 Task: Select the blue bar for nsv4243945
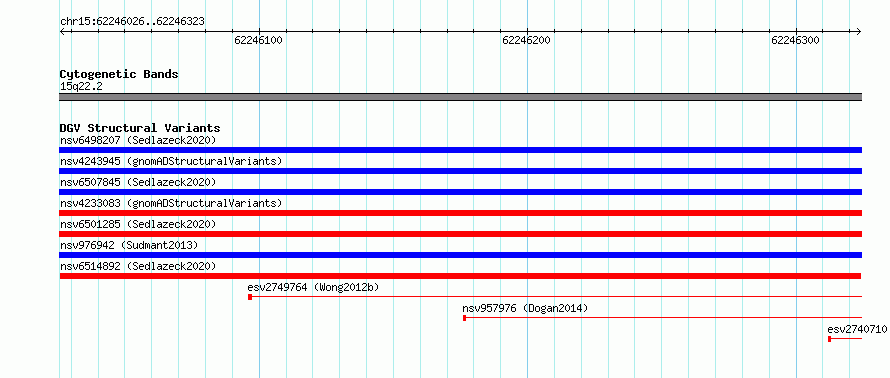click(x=461, y=171)
